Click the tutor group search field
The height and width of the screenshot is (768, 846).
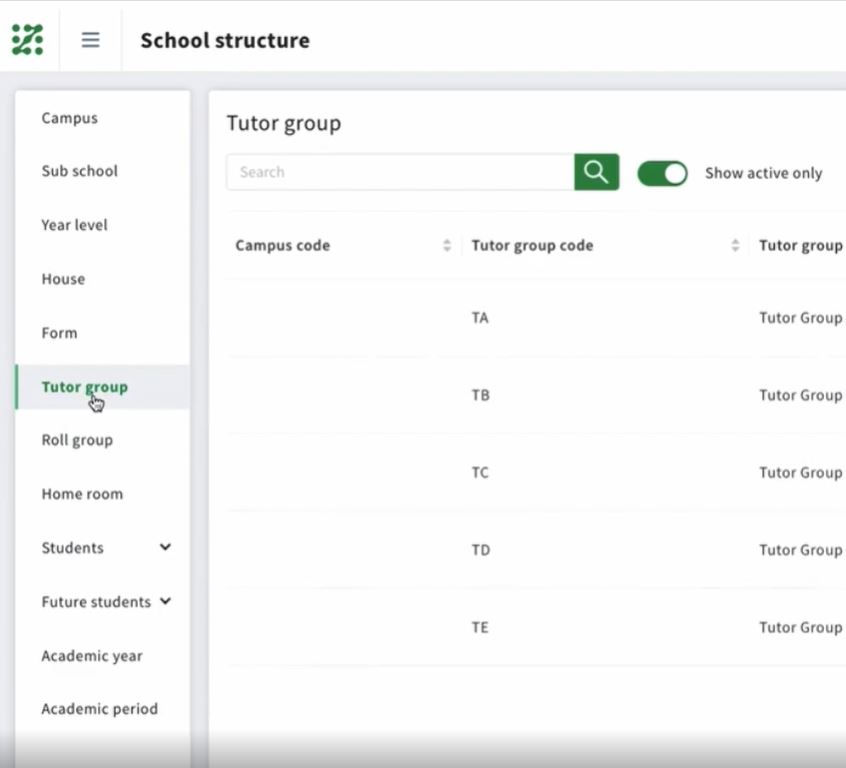(x=400, y=172)
